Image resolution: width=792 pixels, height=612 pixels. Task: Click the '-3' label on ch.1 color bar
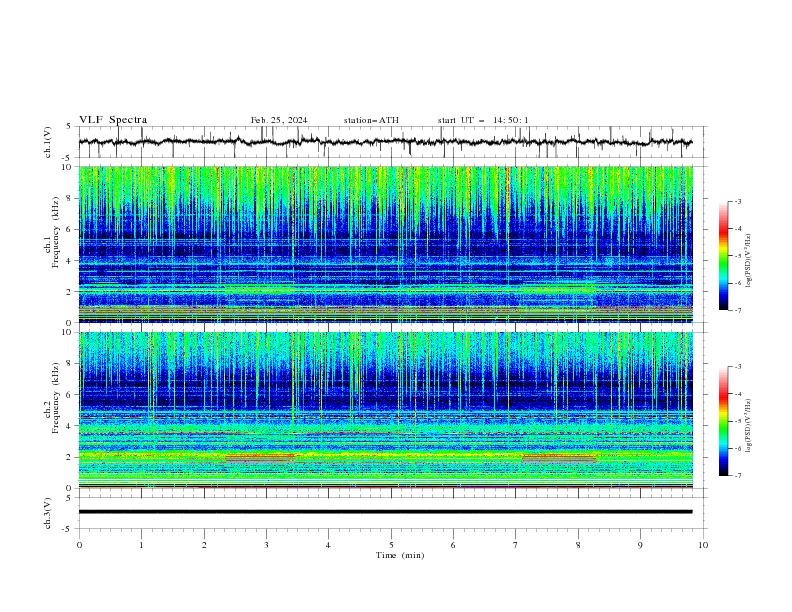737,201
